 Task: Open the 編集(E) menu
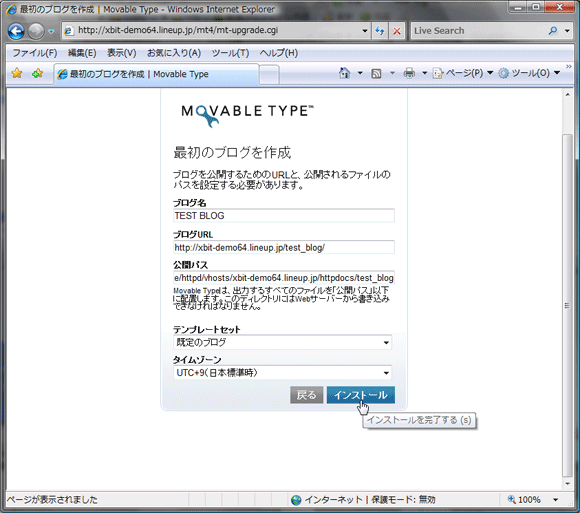[x=82, y=53]
